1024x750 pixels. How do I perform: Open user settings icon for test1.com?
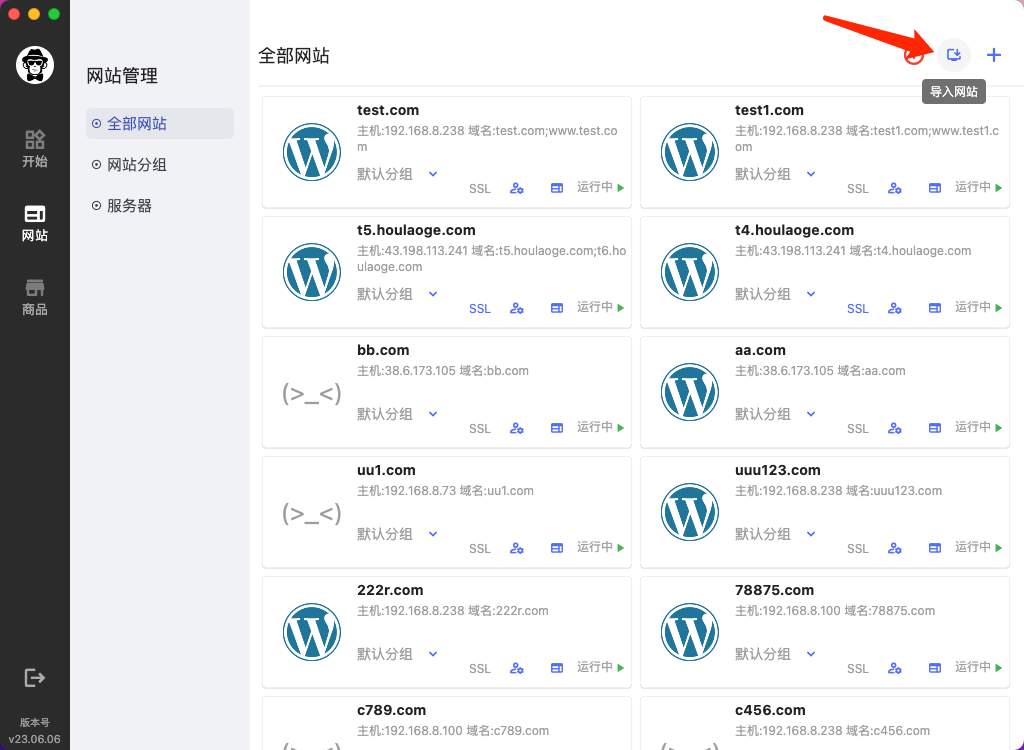pos(895,188)
